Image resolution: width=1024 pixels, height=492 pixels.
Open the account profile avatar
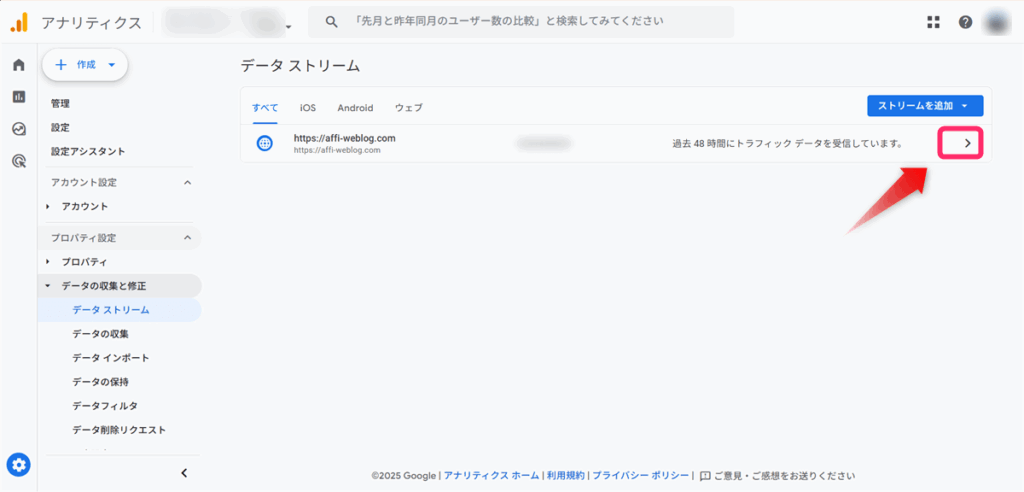[997, 22]
